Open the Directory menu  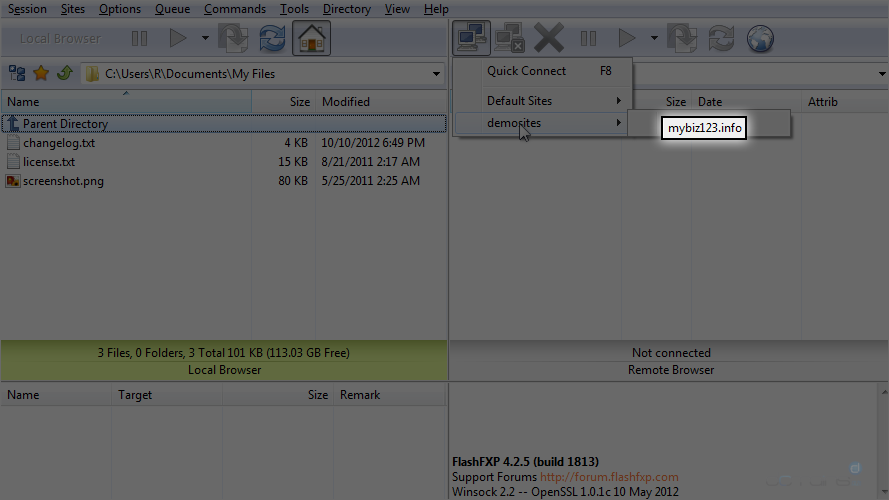point(346,9)
